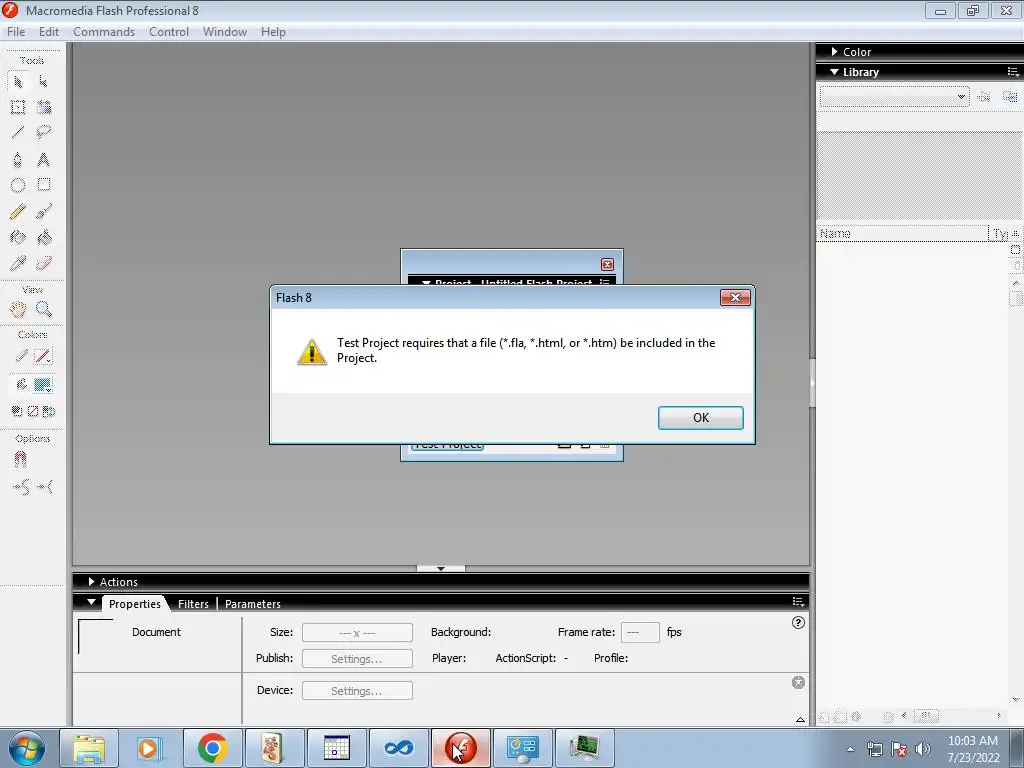The height and width of the screenshot is (768, 1024).
Task: Select the Eraser tool
Action: (44, 263)
